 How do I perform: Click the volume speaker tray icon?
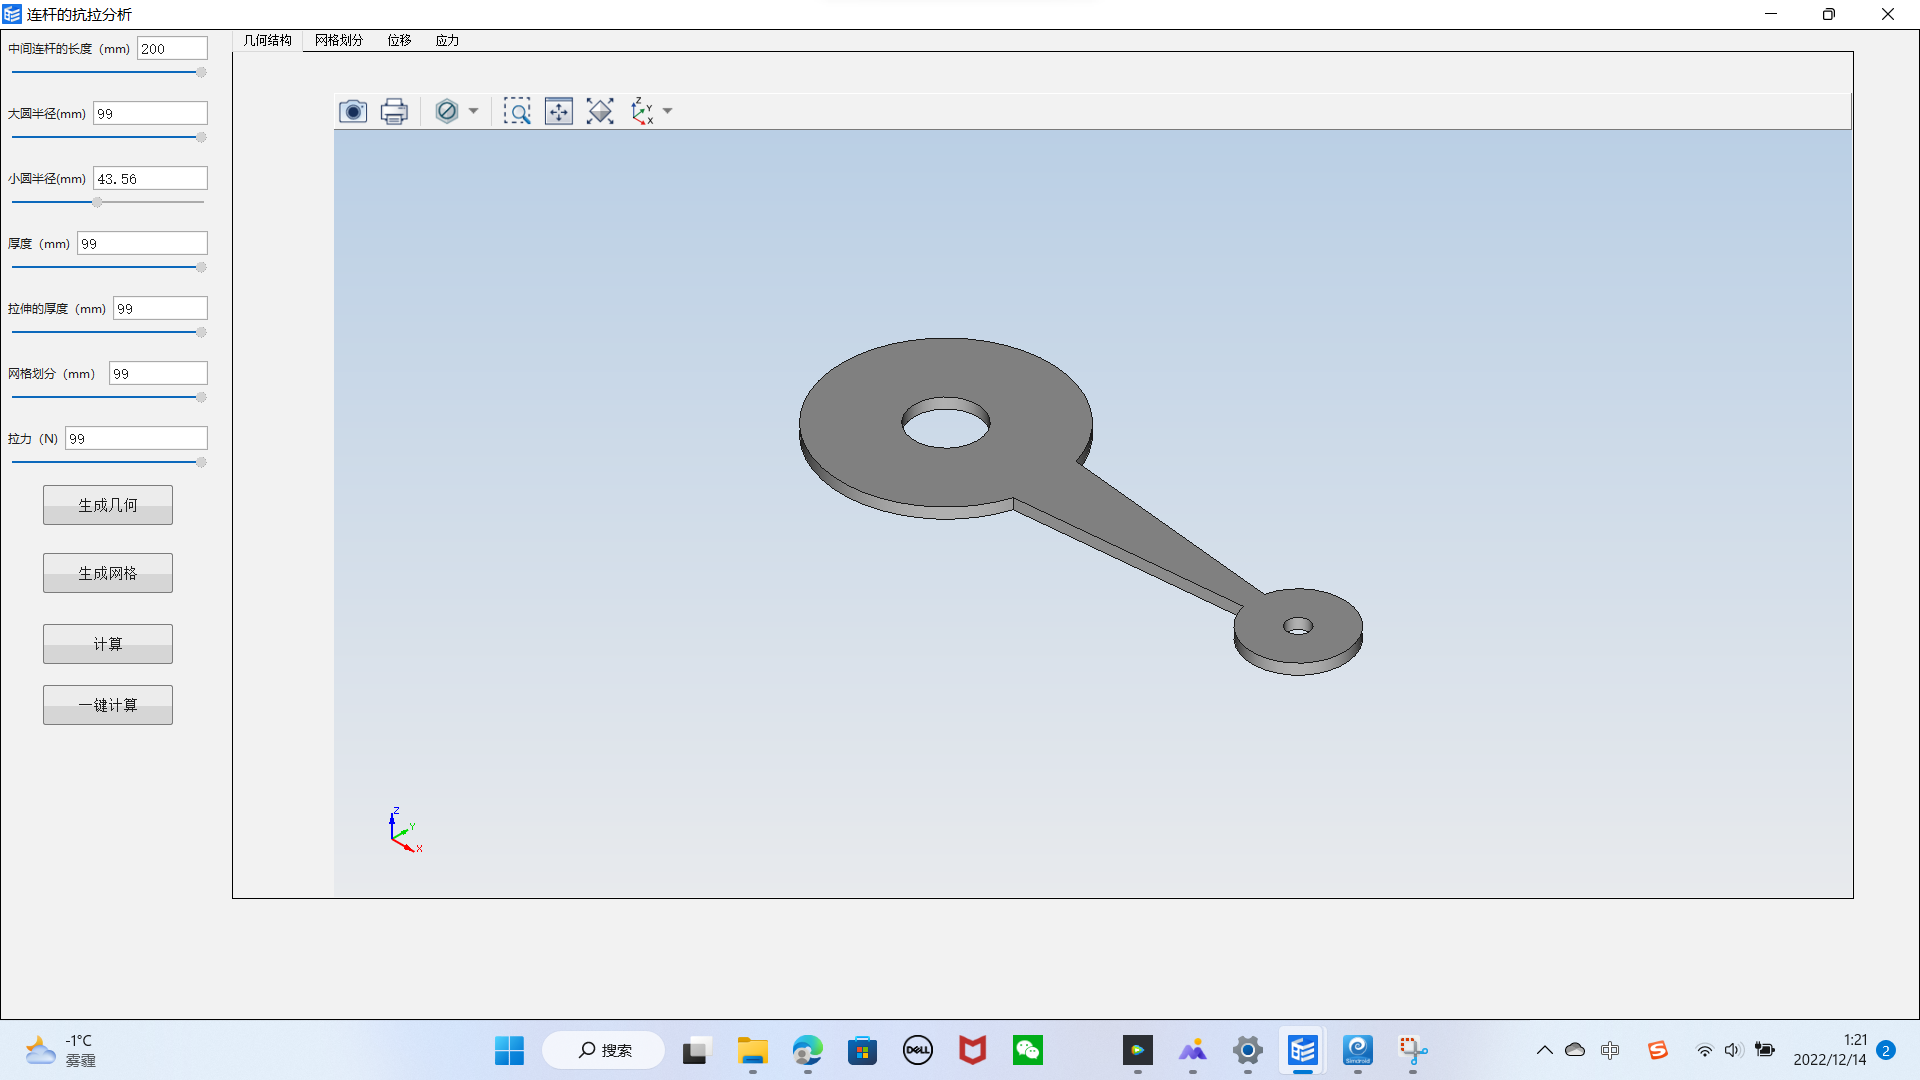coord(1734,1050)
